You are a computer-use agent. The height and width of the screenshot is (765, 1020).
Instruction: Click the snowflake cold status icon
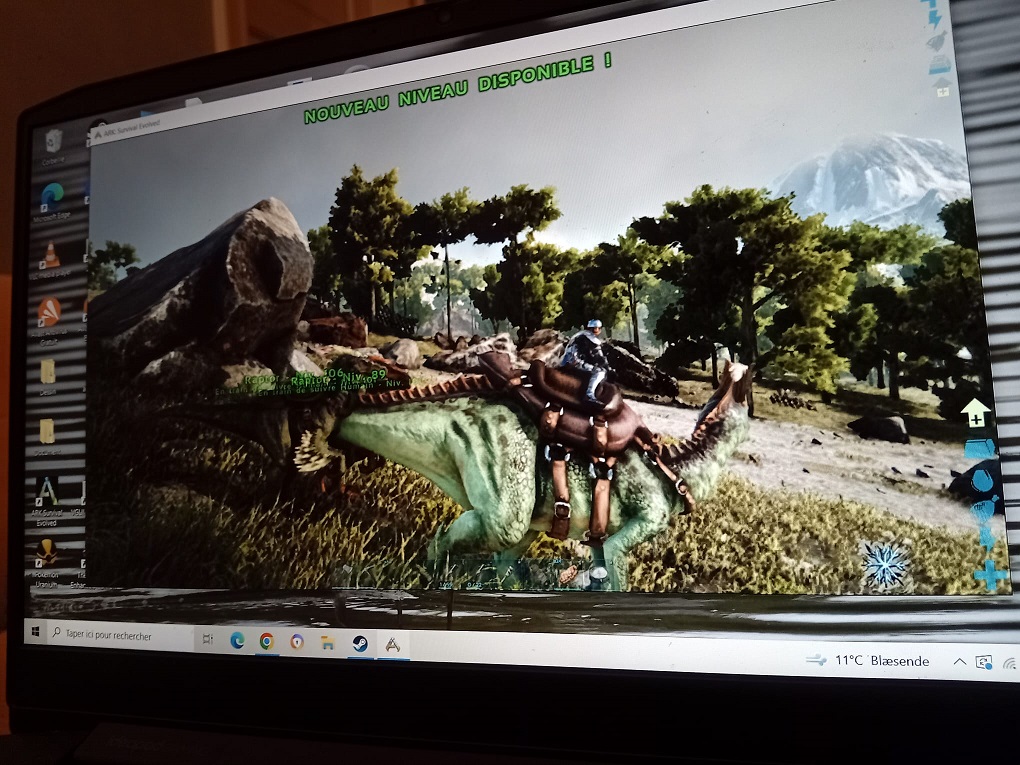point(885,565)
